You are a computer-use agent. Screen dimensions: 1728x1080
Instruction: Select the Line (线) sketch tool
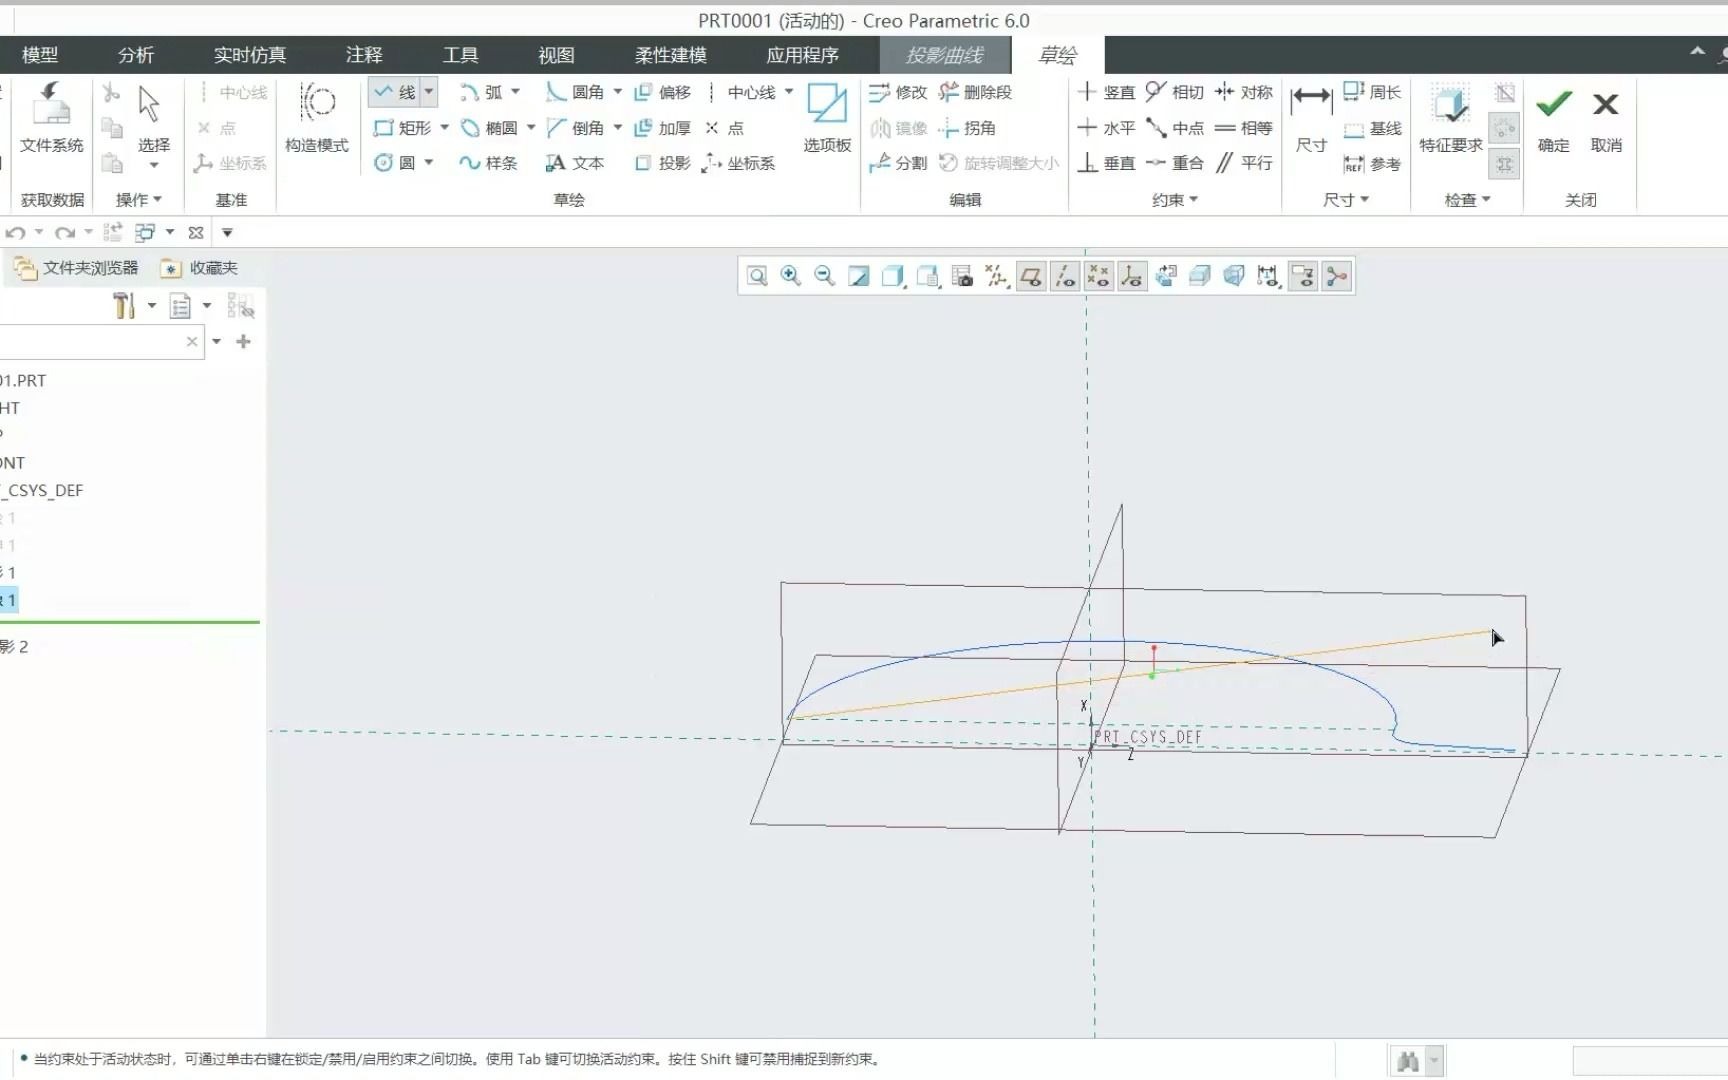click(394, 92)
